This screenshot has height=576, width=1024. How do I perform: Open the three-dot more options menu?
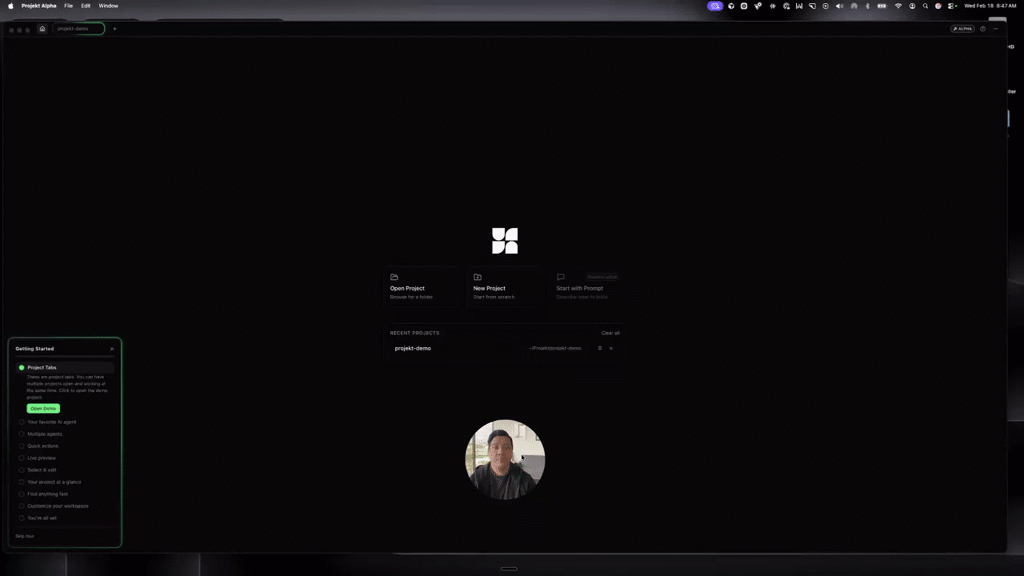coord(996,29)
